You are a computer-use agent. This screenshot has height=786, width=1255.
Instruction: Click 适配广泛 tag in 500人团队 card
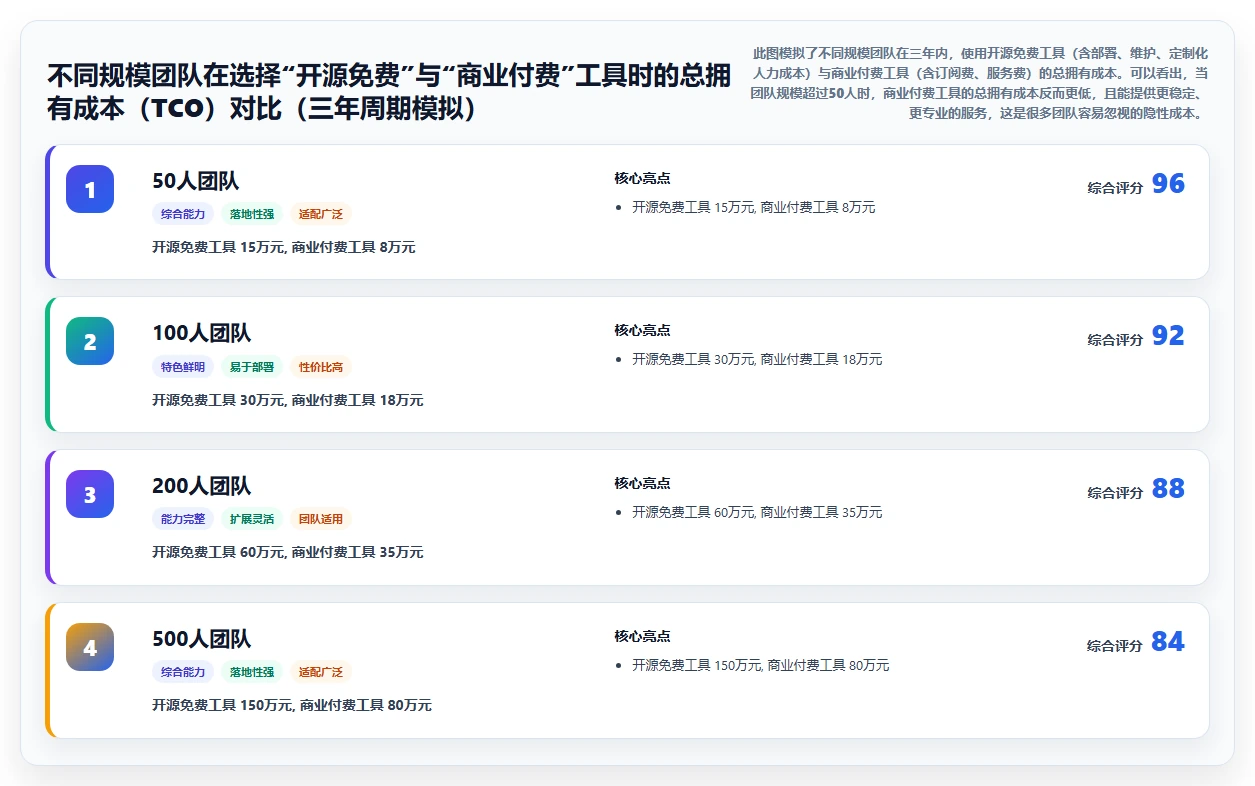pos(321,672)
